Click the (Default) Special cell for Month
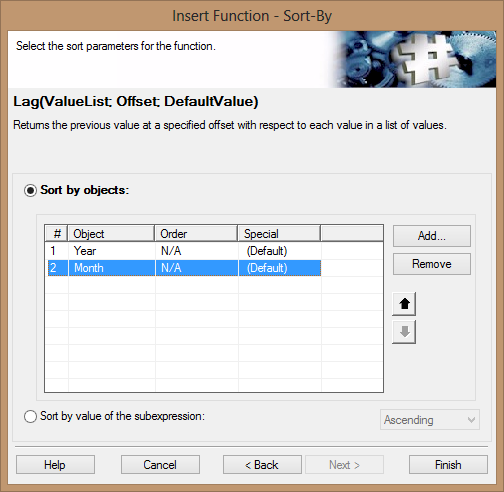Image resolution: width=504 pixels, height=492 pixels. [x=279, y=268]
